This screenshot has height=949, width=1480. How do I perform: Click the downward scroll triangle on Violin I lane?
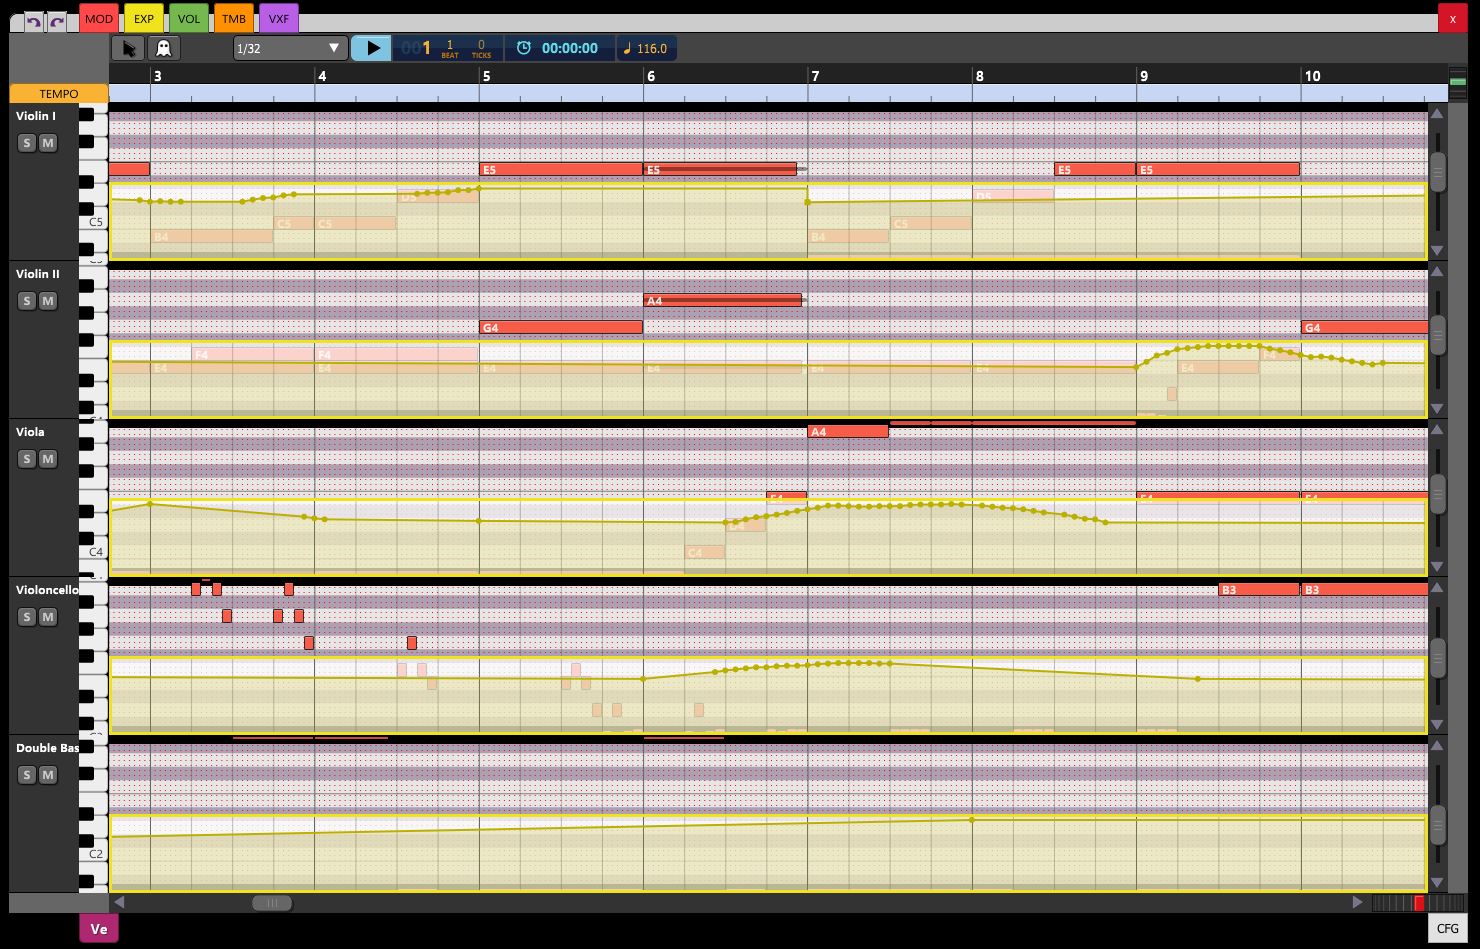(1437, 252)
